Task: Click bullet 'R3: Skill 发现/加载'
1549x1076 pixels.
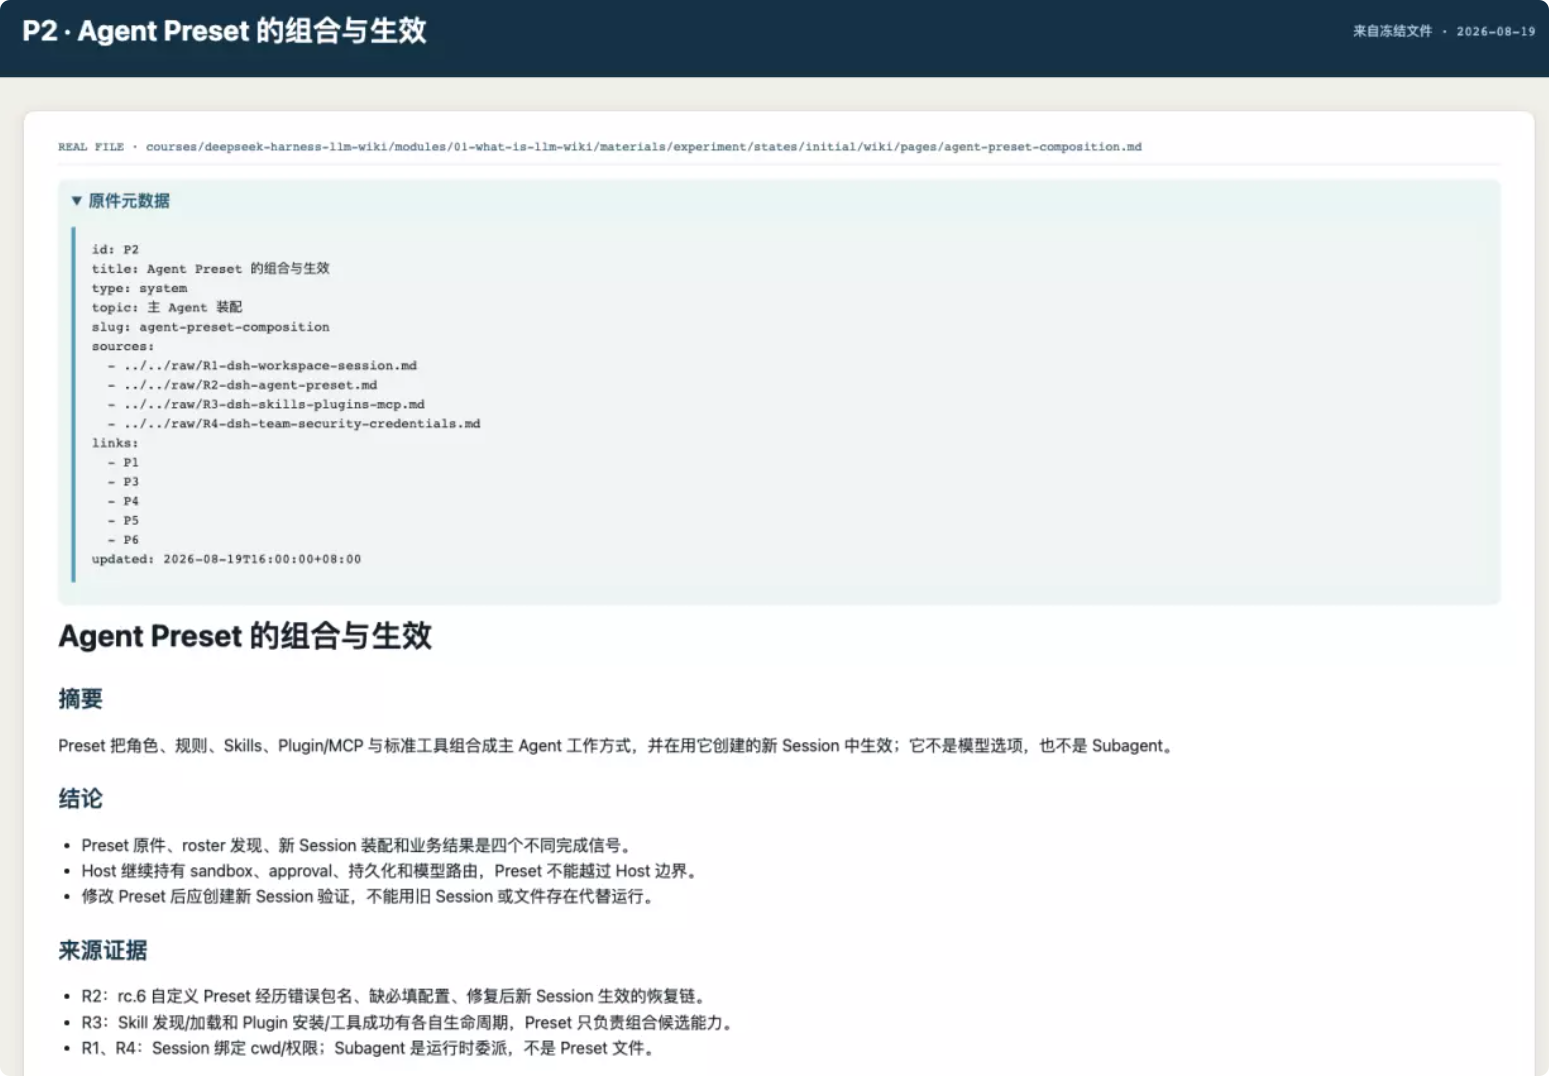Action: (x=410, y=1023)
